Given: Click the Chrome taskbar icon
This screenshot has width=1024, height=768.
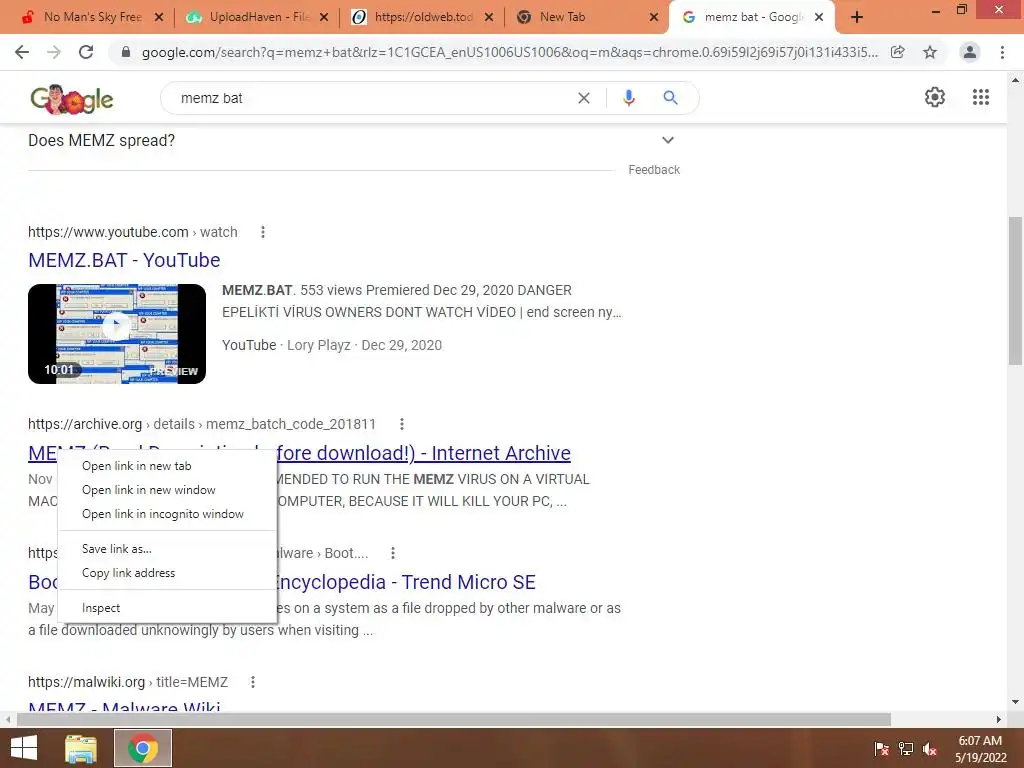Looking at the screenshot, I should [x=143, y=748].
